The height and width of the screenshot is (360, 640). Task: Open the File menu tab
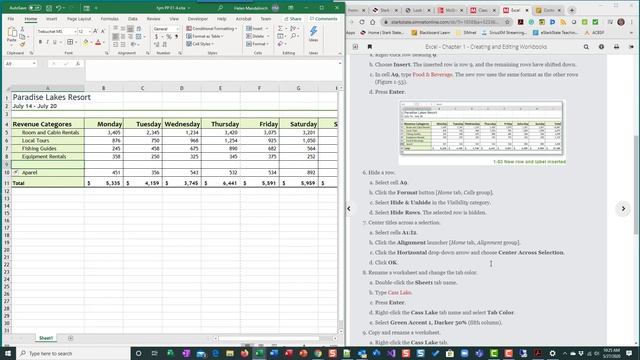click(x=11, y=19)
